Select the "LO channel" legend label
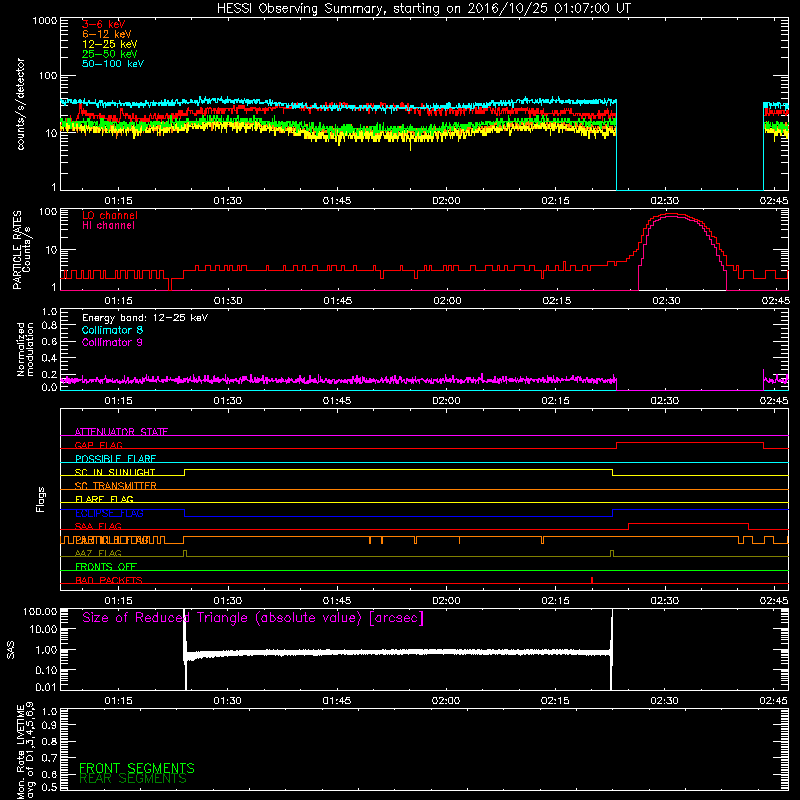Screen dimensions: 800x800 (x=110, y=215)
